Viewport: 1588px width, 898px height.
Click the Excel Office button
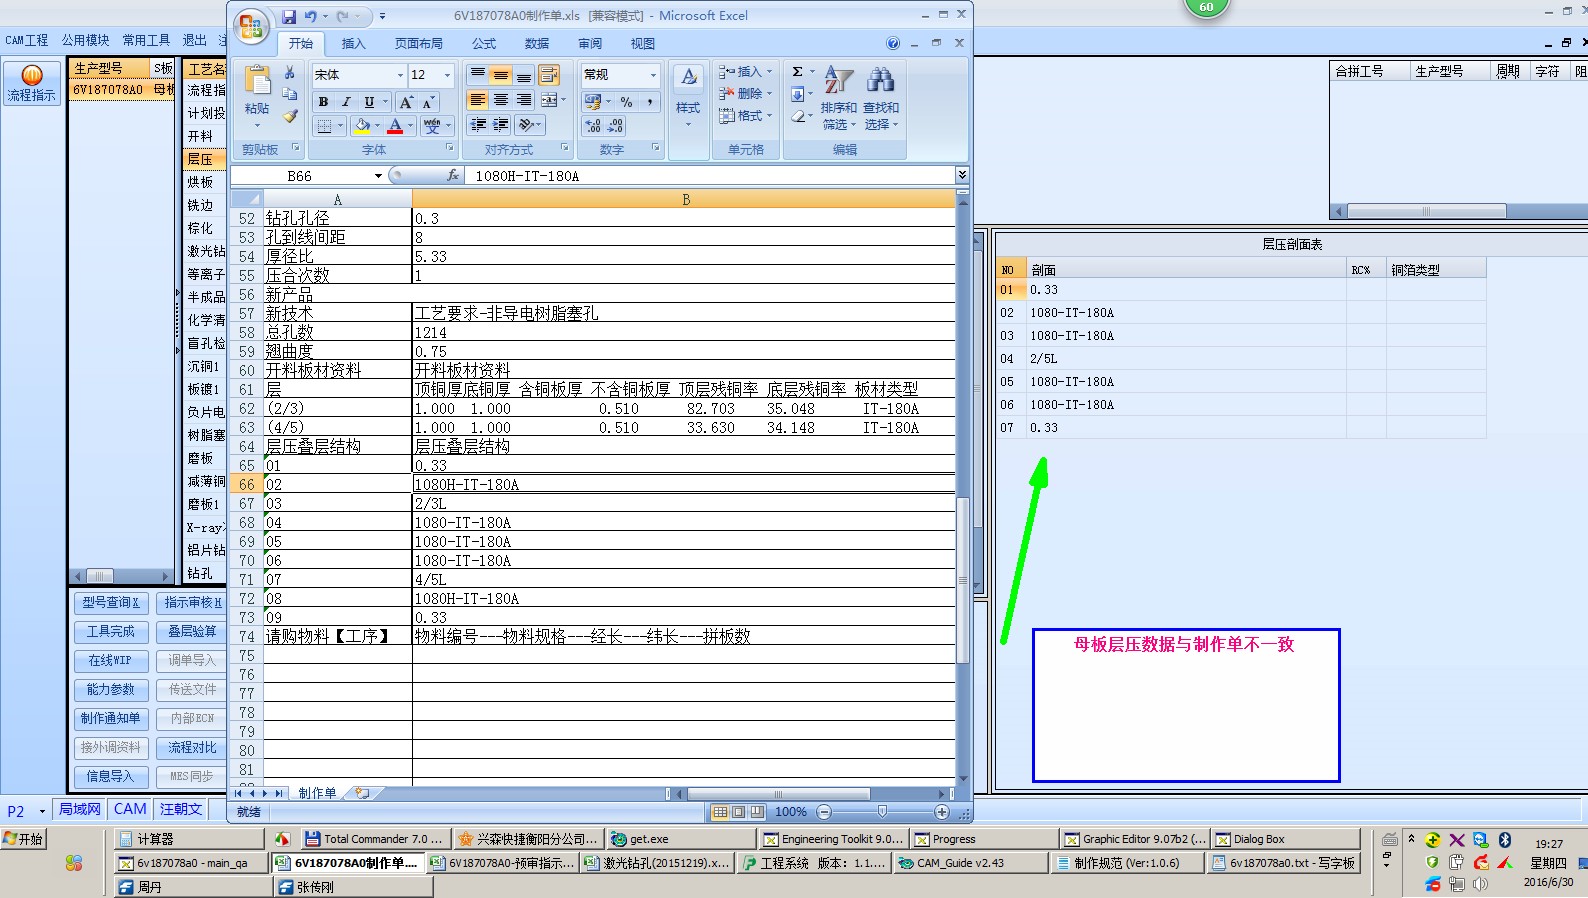252,27
